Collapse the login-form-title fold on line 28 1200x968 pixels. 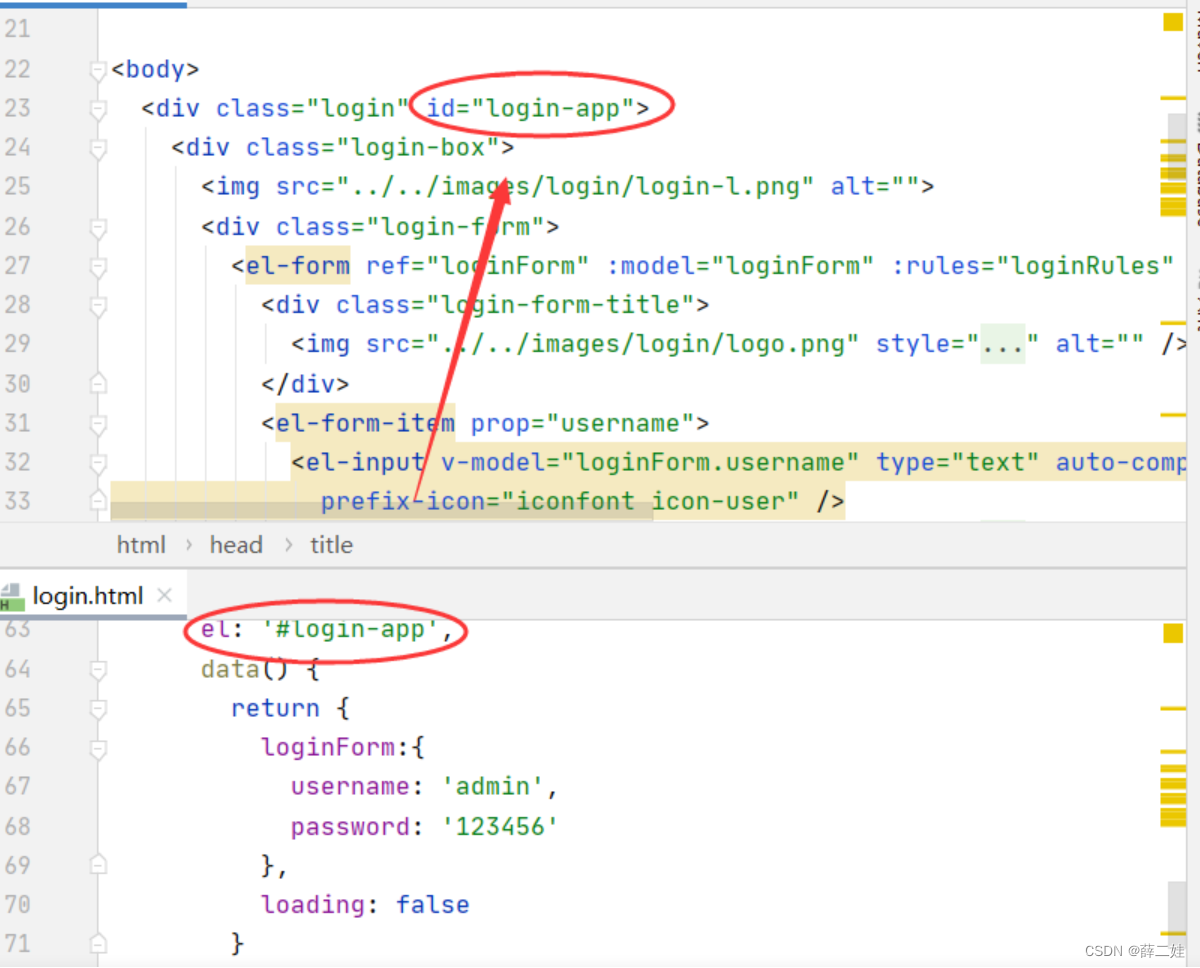(98, 306)
